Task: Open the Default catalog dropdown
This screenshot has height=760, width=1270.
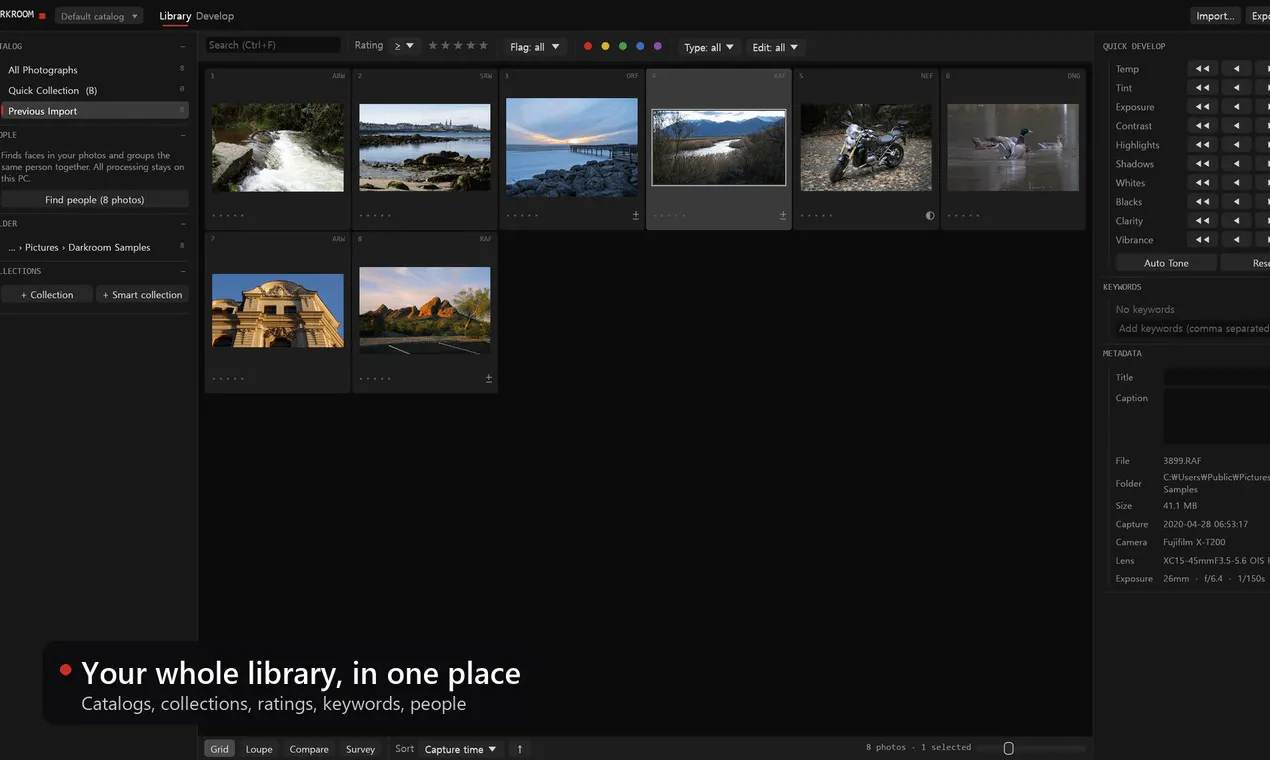Action: (x=99, y=16)
